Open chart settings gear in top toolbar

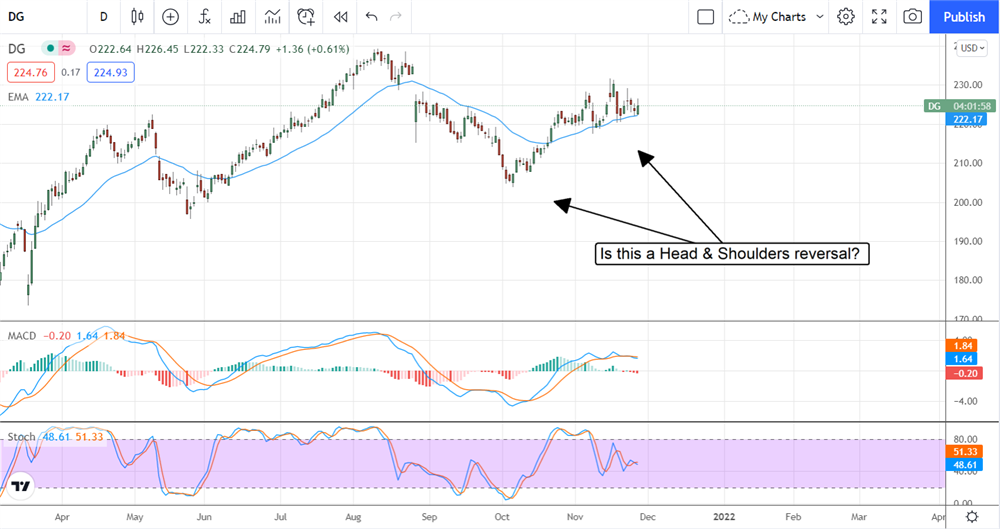click(846, 16)
